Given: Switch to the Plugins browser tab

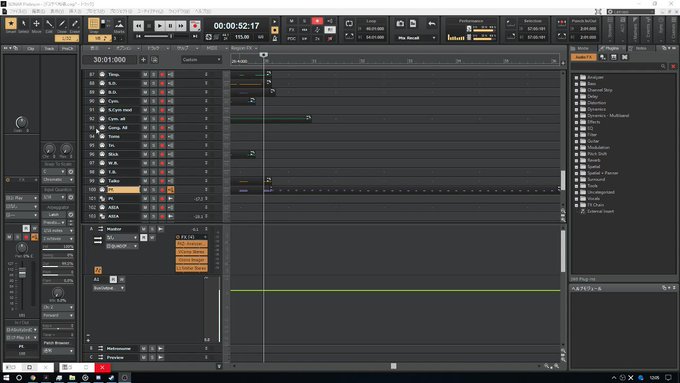Looking at the screenshot, I should [x=611, y=48].
